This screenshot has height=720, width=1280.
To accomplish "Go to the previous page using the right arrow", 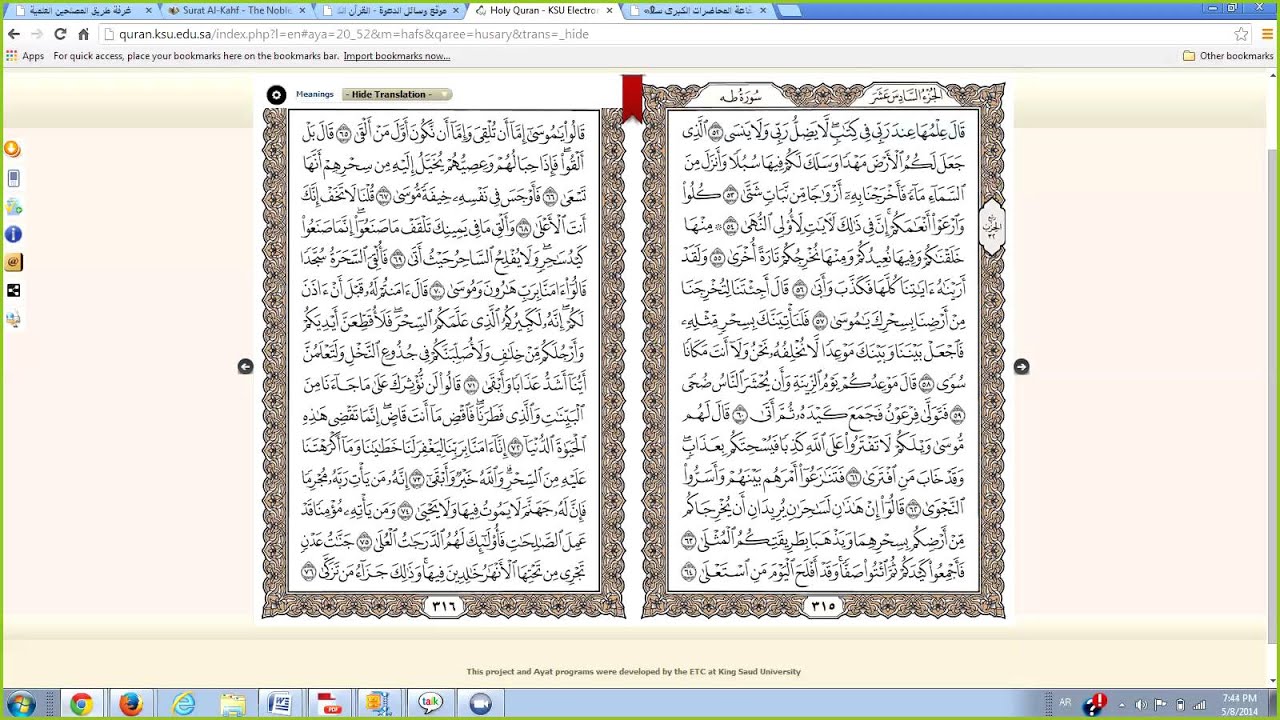I will pos(1021,367).
